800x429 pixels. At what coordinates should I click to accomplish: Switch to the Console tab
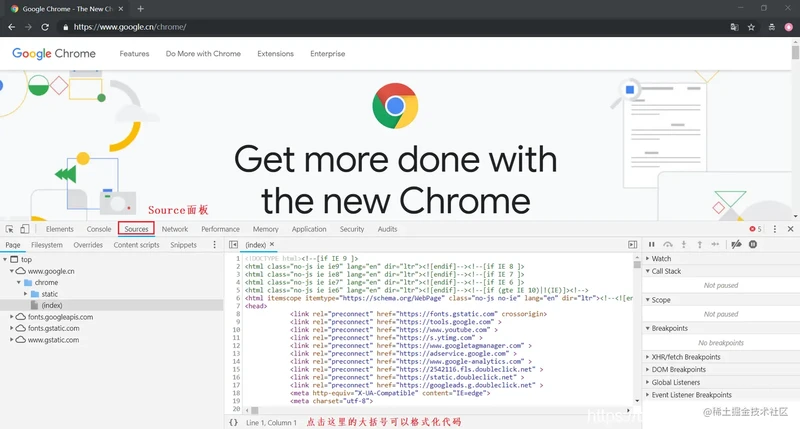tap(98, 229)
